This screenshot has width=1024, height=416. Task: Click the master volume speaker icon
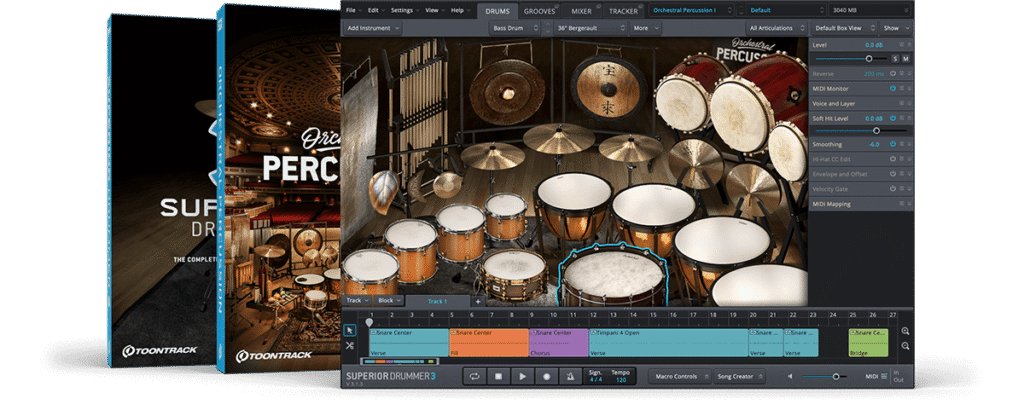(x=790, y=376)
